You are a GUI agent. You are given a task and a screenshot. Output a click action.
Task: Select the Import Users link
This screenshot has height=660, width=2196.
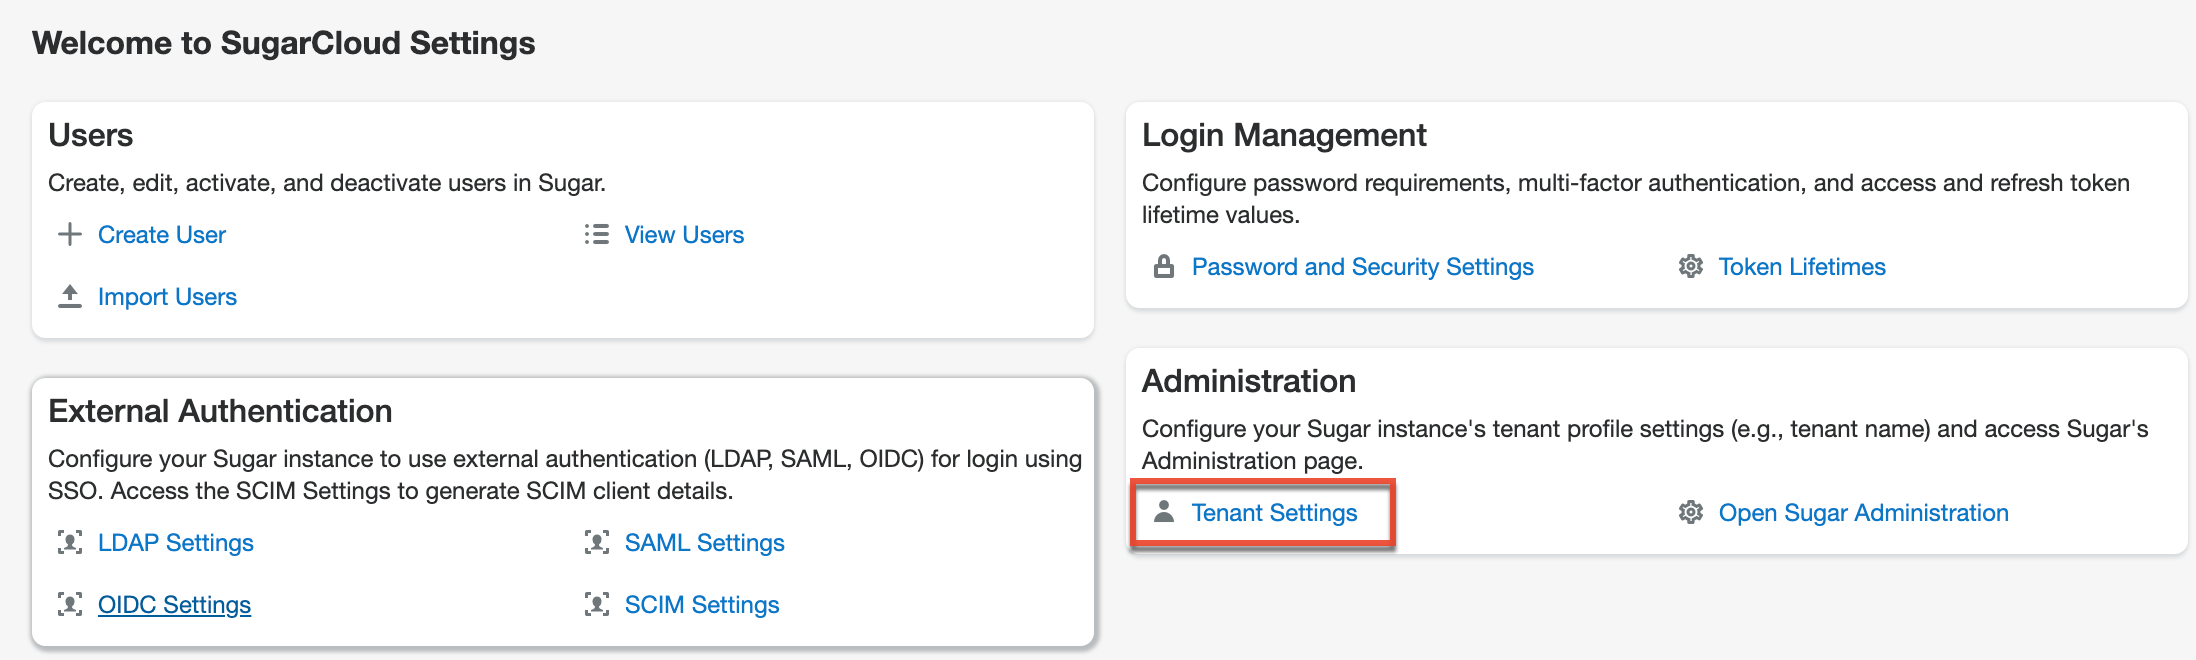[x=167, y=297]
